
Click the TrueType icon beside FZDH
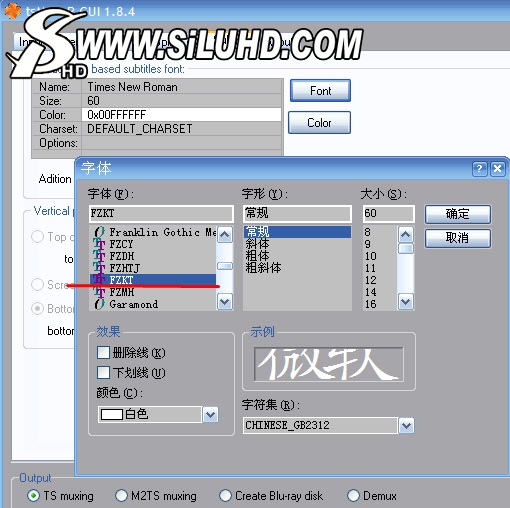(99, 256)
